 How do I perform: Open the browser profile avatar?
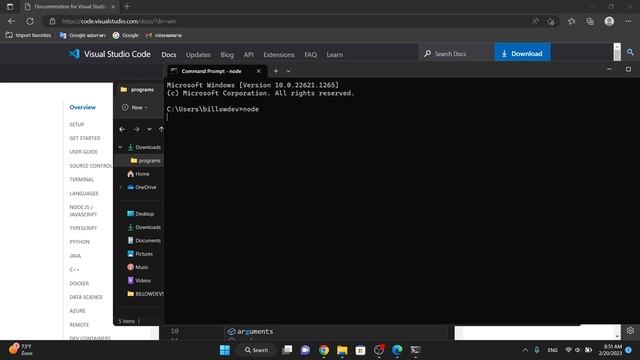pyautogui.click(x=609, y=21)
